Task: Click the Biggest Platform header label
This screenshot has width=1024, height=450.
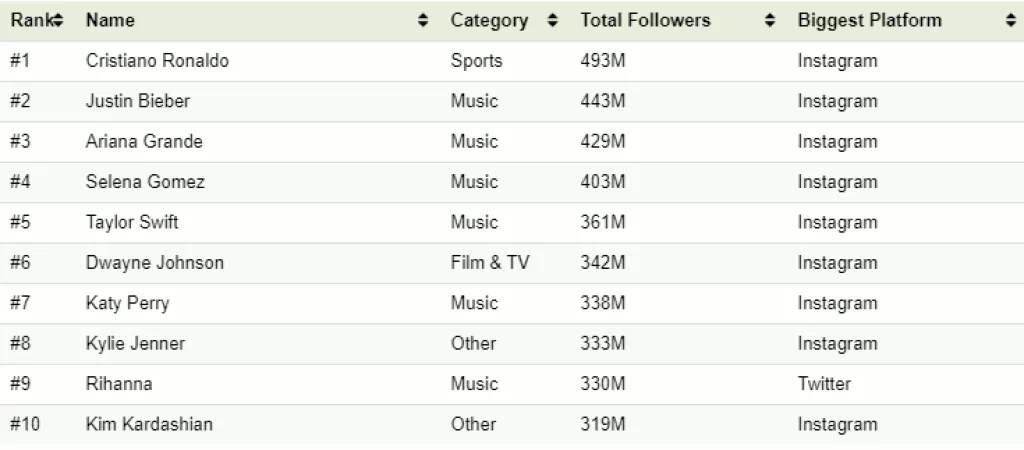Action: pyautogui.click(x=869, y=21)
